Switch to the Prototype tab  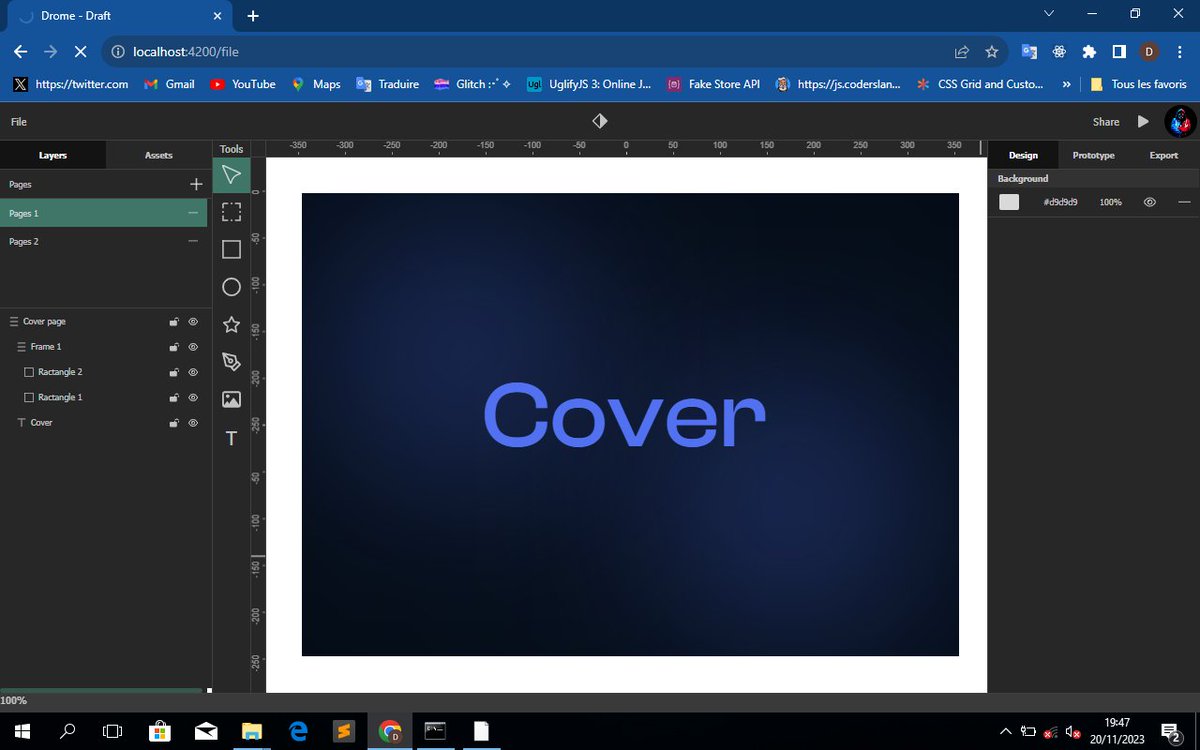tap(1093, 155)
